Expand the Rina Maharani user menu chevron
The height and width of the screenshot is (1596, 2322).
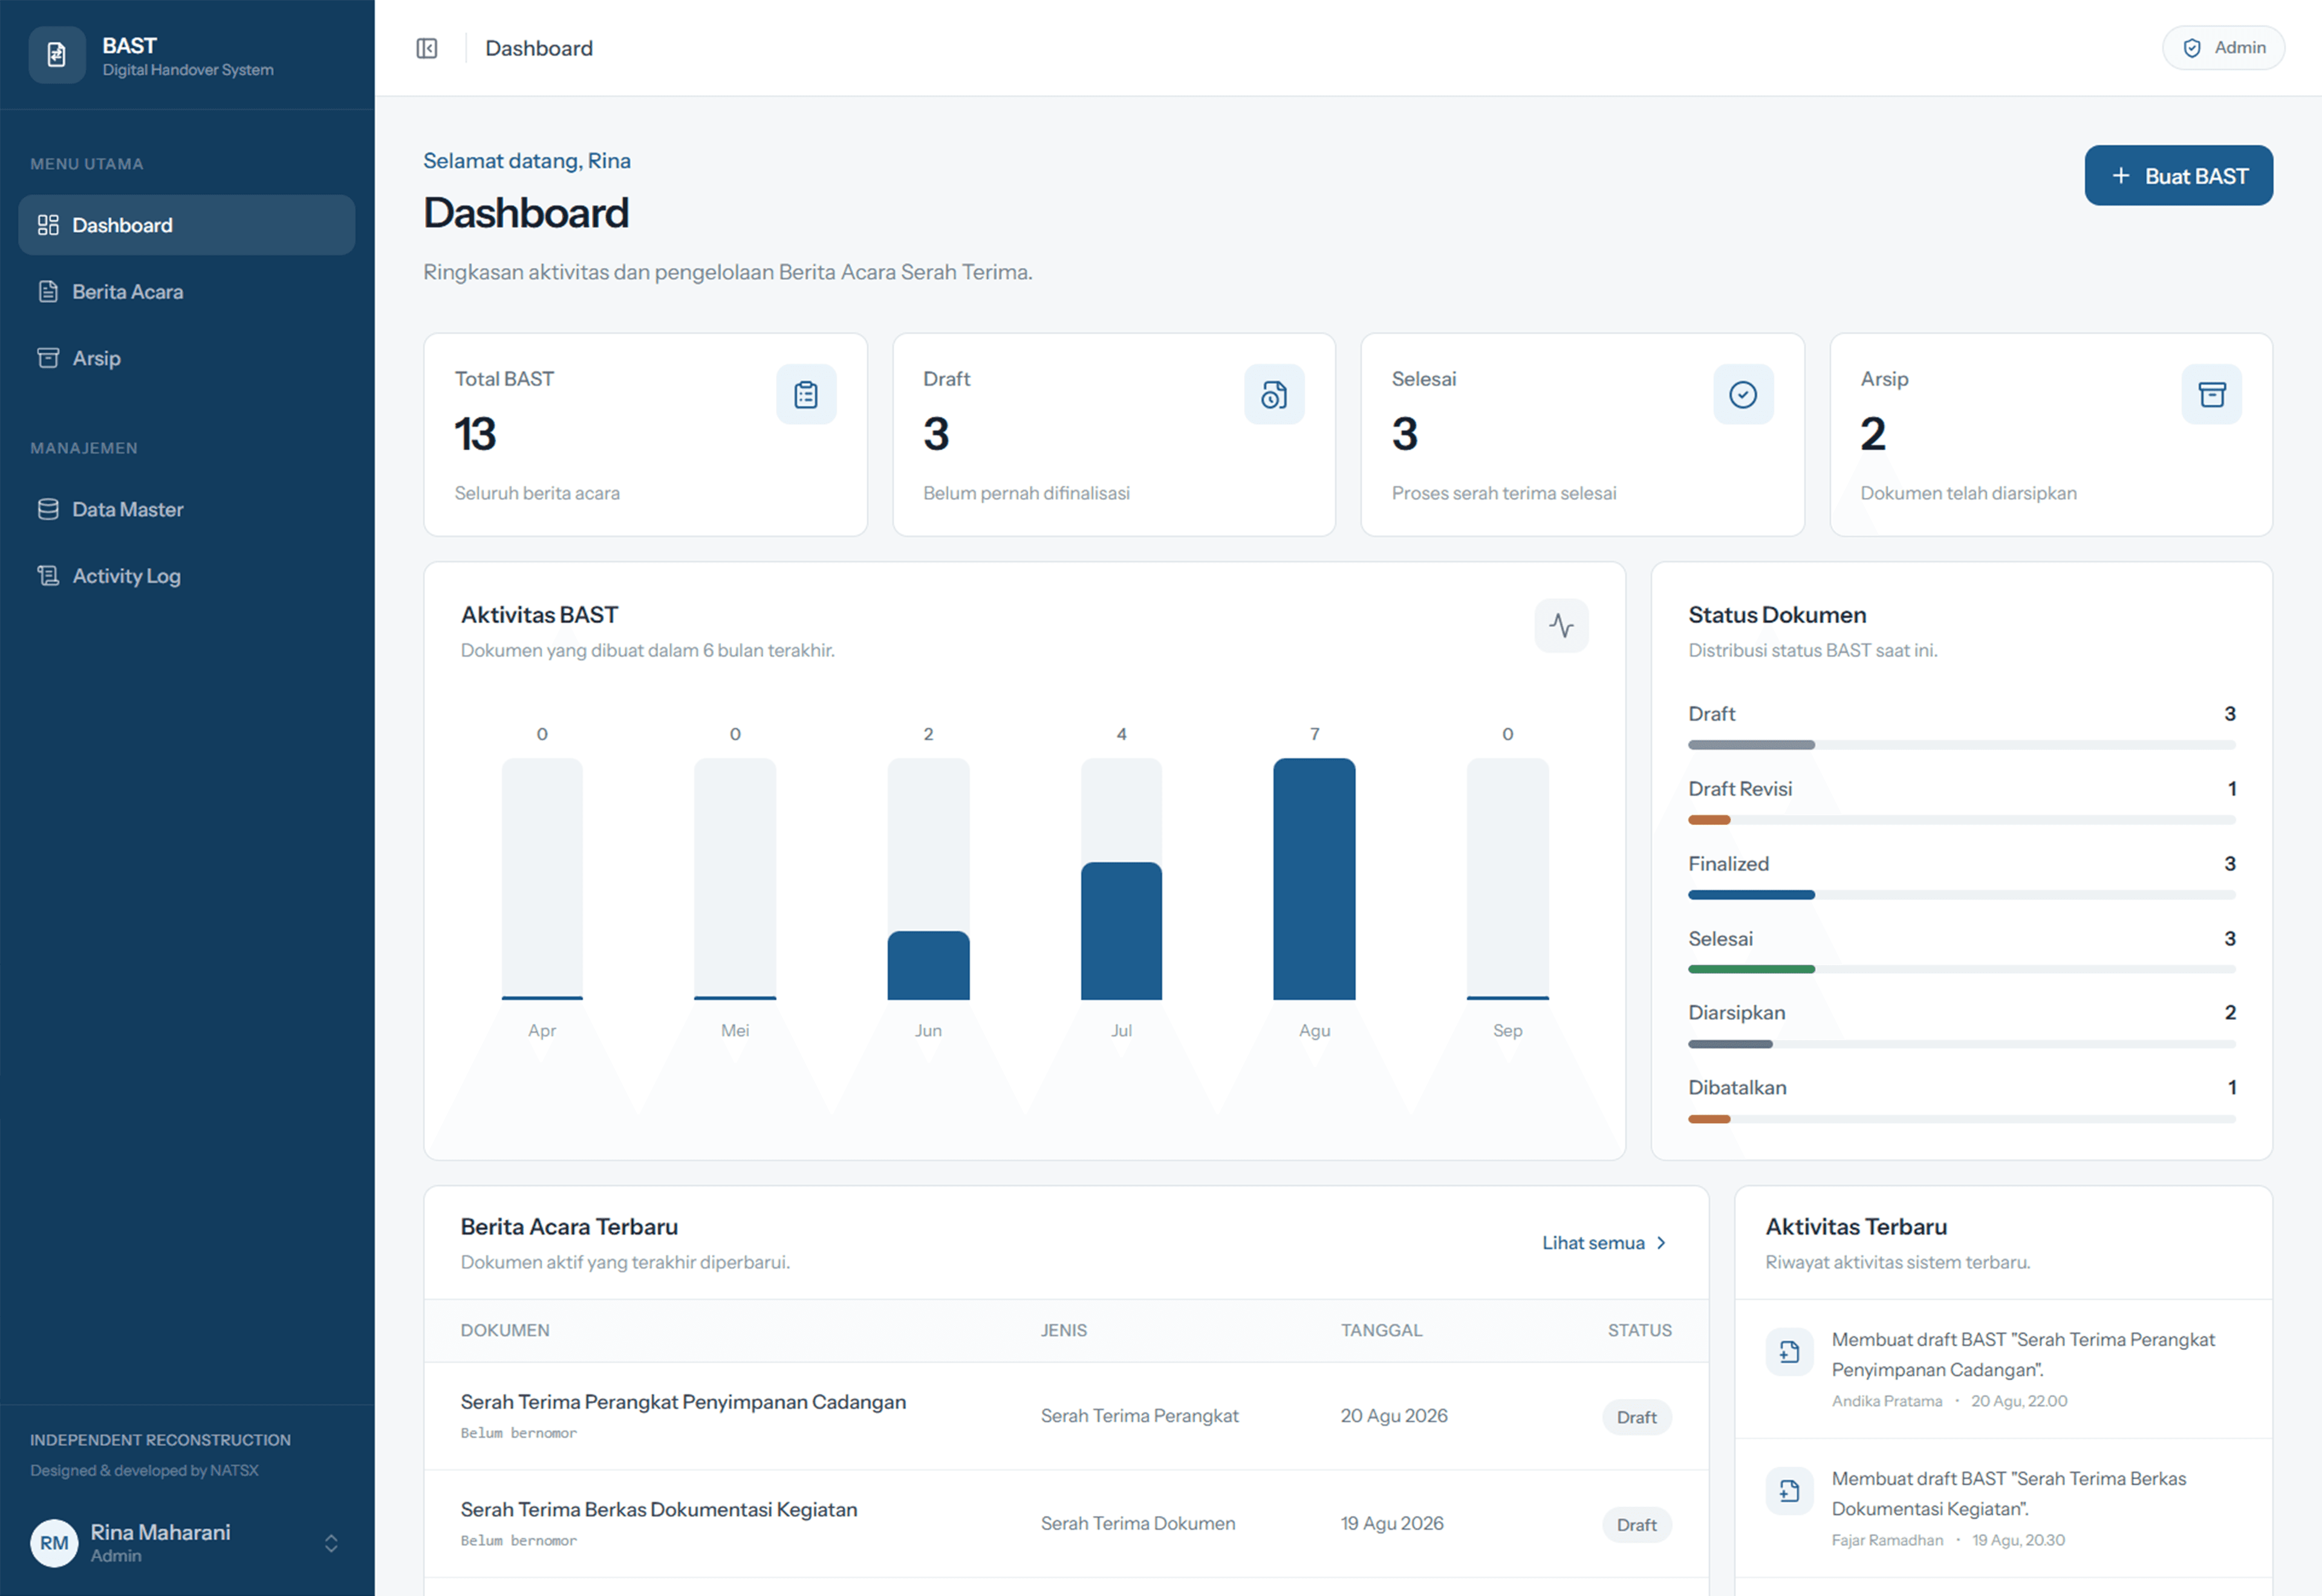tap(331, 1543)
